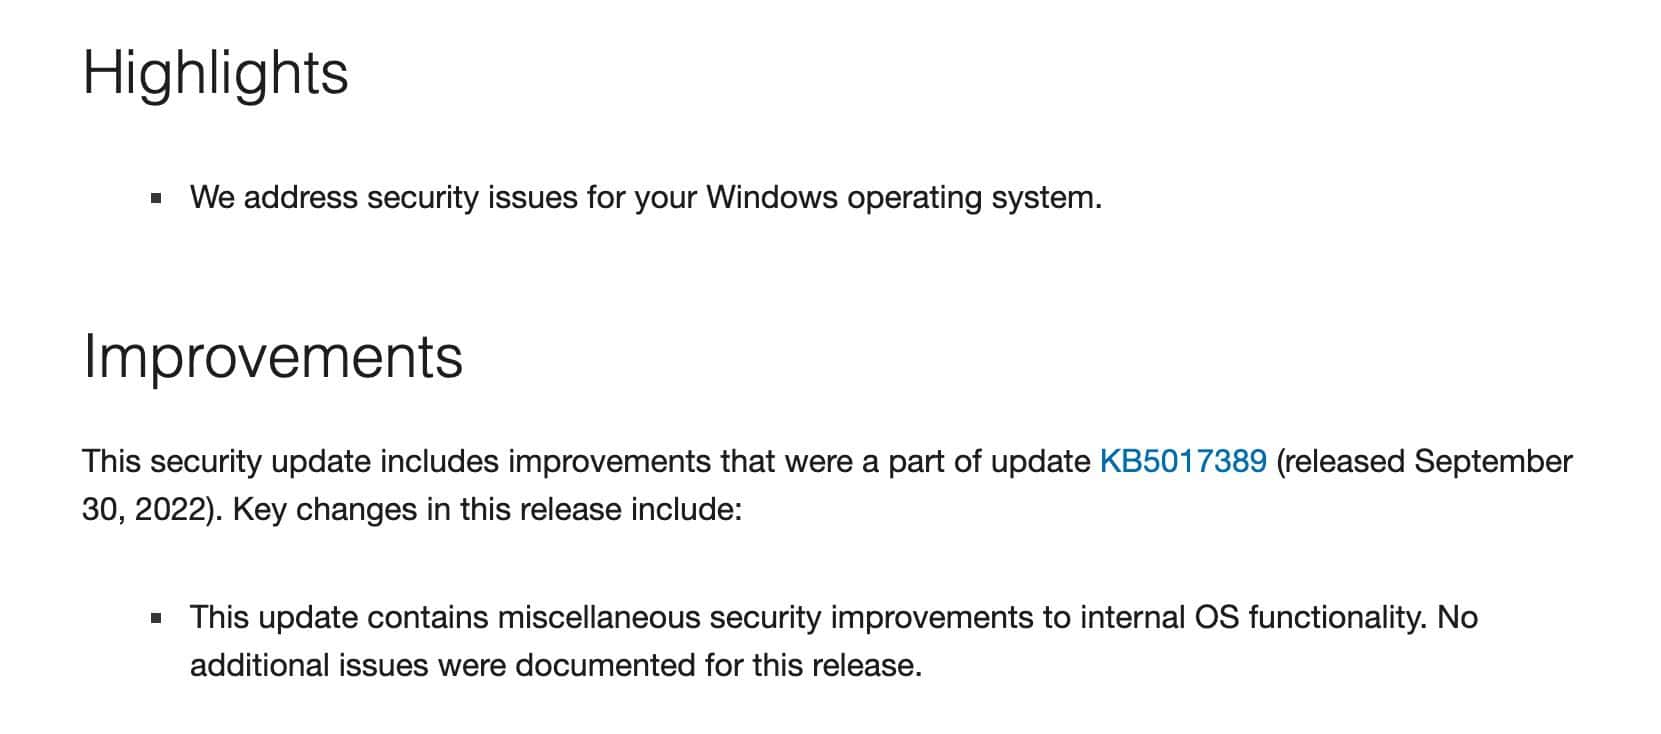Click the words 'security issues' in the Highlights bullet
The height and width of the screenshot is (734, 1661).
click(472, 197)
